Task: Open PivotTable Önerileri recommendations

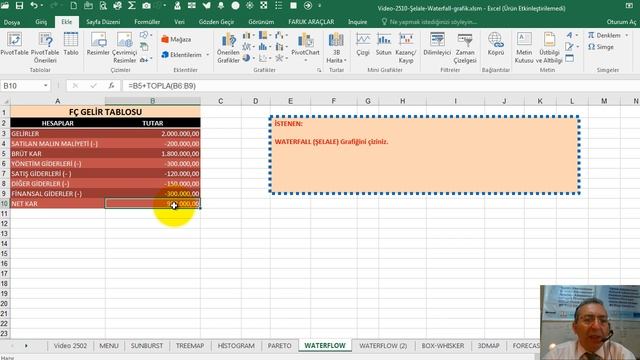Action: tap(45, 48)
